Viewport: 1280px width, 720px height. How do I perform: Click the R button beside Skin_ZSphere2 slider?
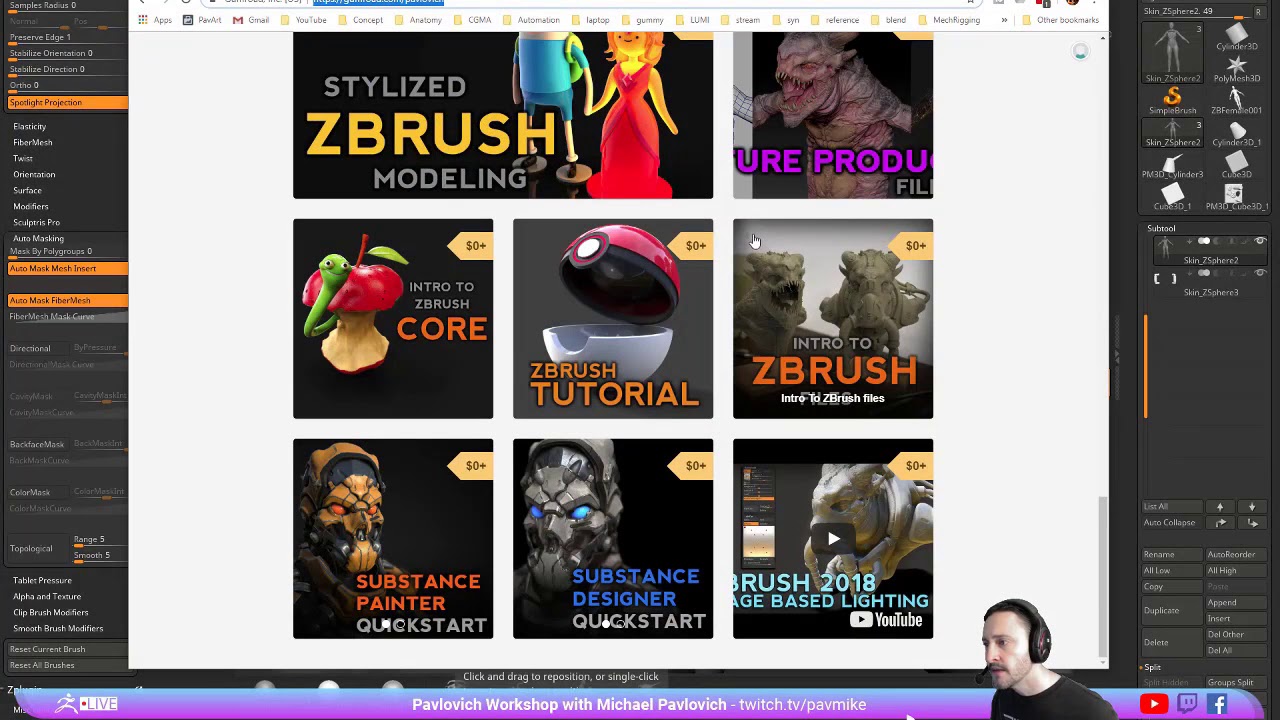(1258, 12)
